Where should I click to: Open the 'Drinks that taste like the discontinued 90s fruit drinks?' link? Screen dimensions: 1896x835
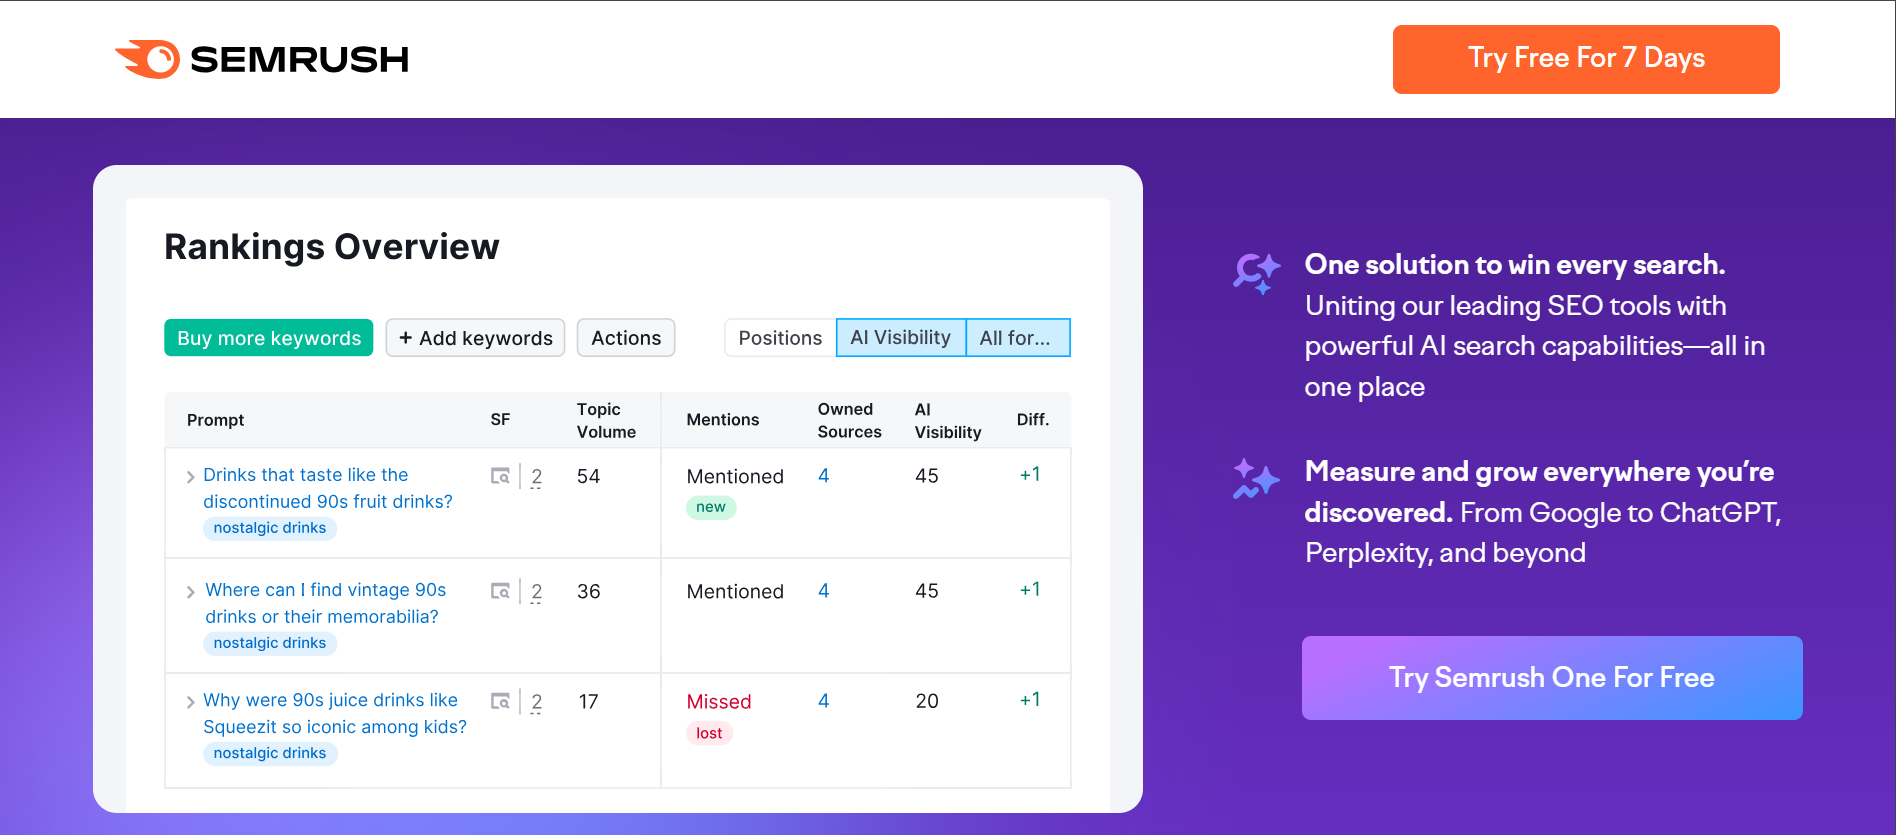(x=328, y=488)
